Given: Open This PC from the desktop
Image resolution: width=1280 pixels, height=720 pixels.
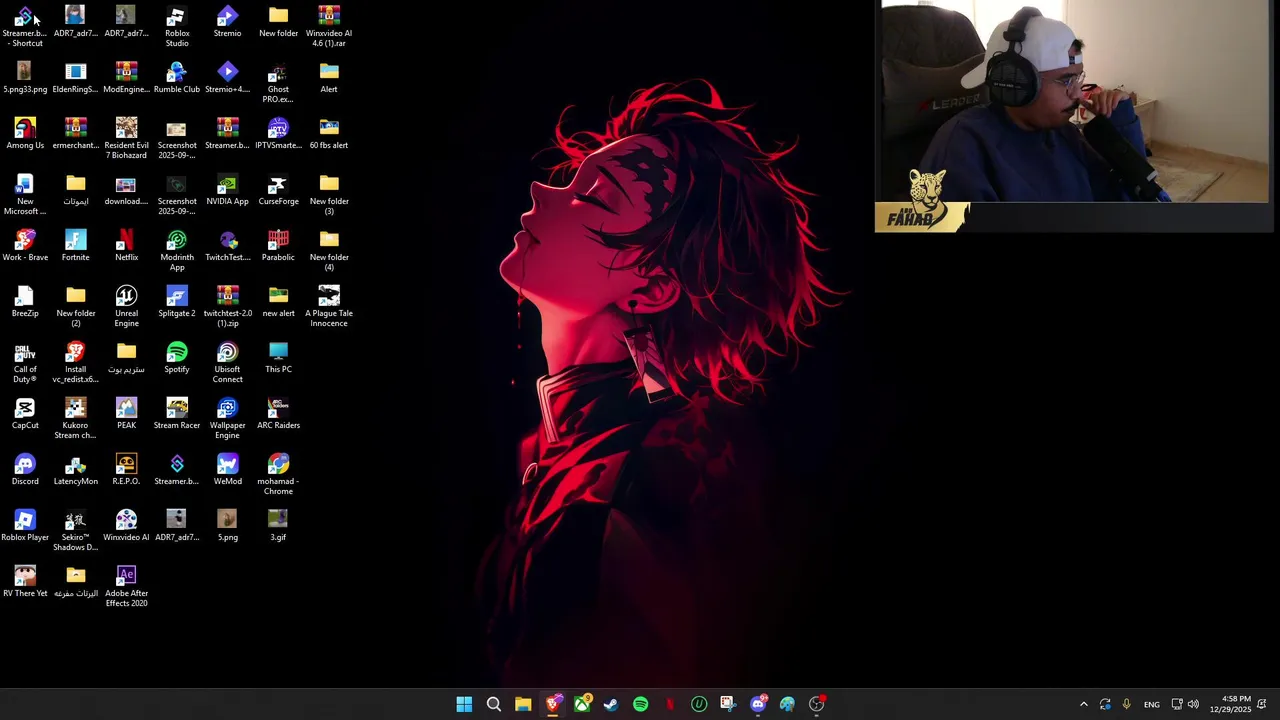Looking at the screenshot, I should pyautogui.click(x=278, y=358).
